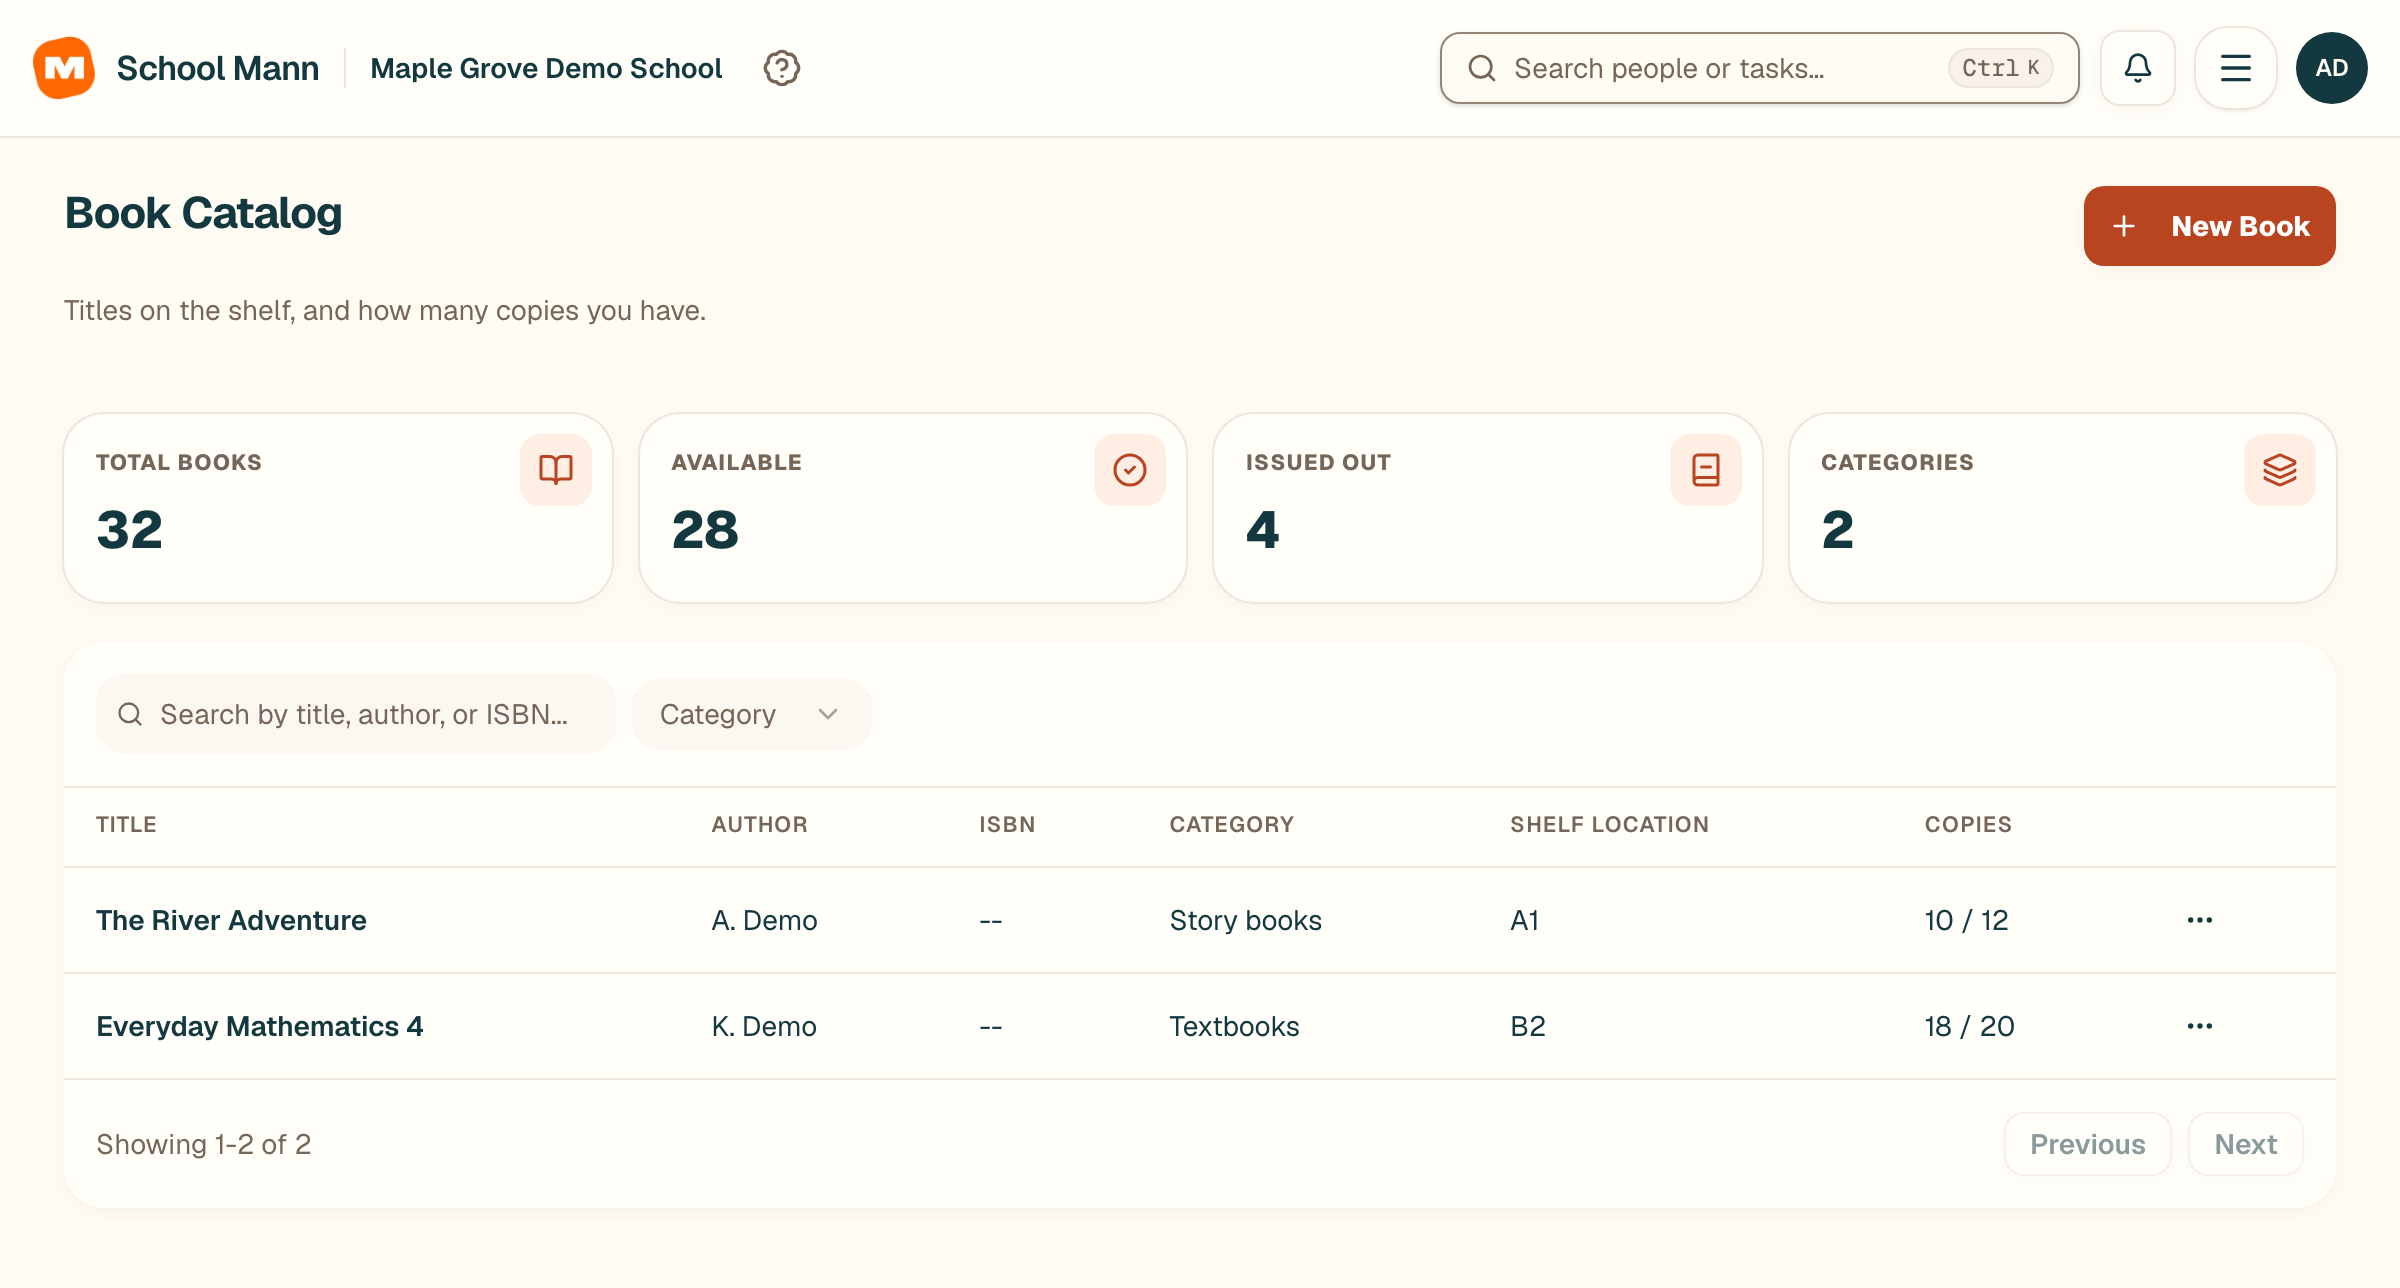The image size is (2400, 1288).
Task: Click the Categories layers icon
Action: pyautogui.click(x=2280, y=470)
